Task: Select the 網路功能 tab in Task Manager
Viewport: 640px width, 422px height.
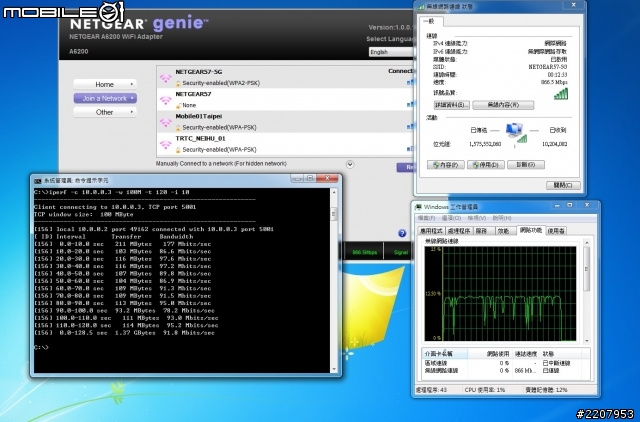Action: [531, 230]
